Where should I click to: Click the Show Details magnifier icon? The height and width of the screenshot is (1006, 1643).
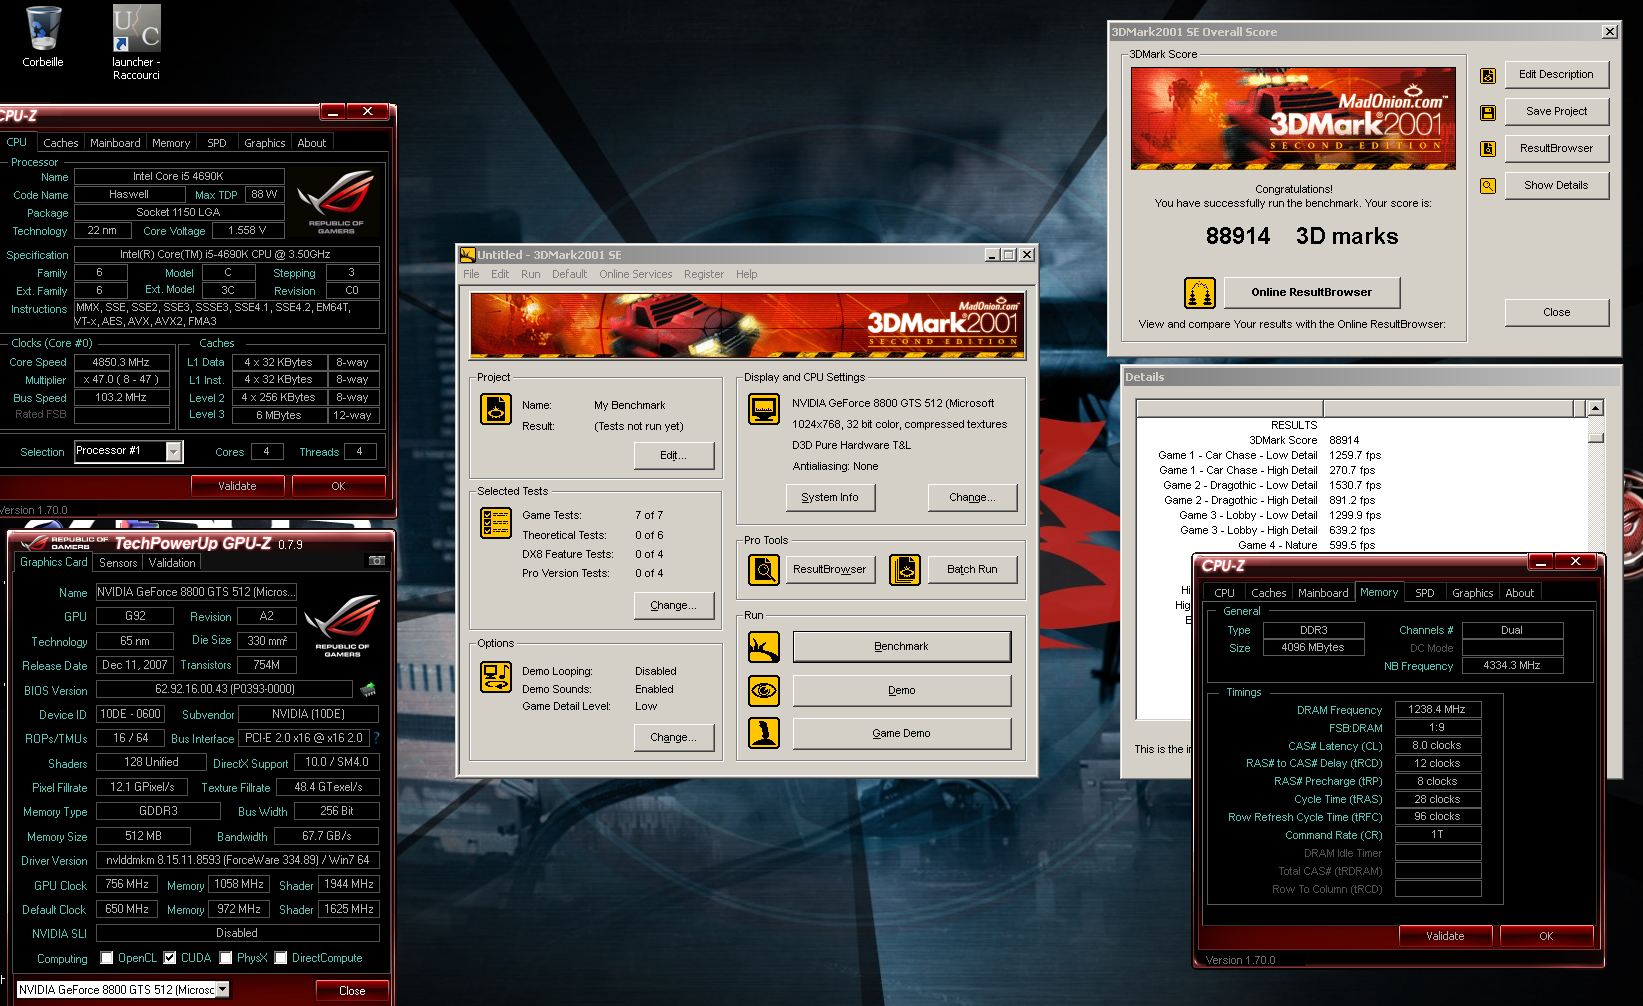pos(1488,186)
